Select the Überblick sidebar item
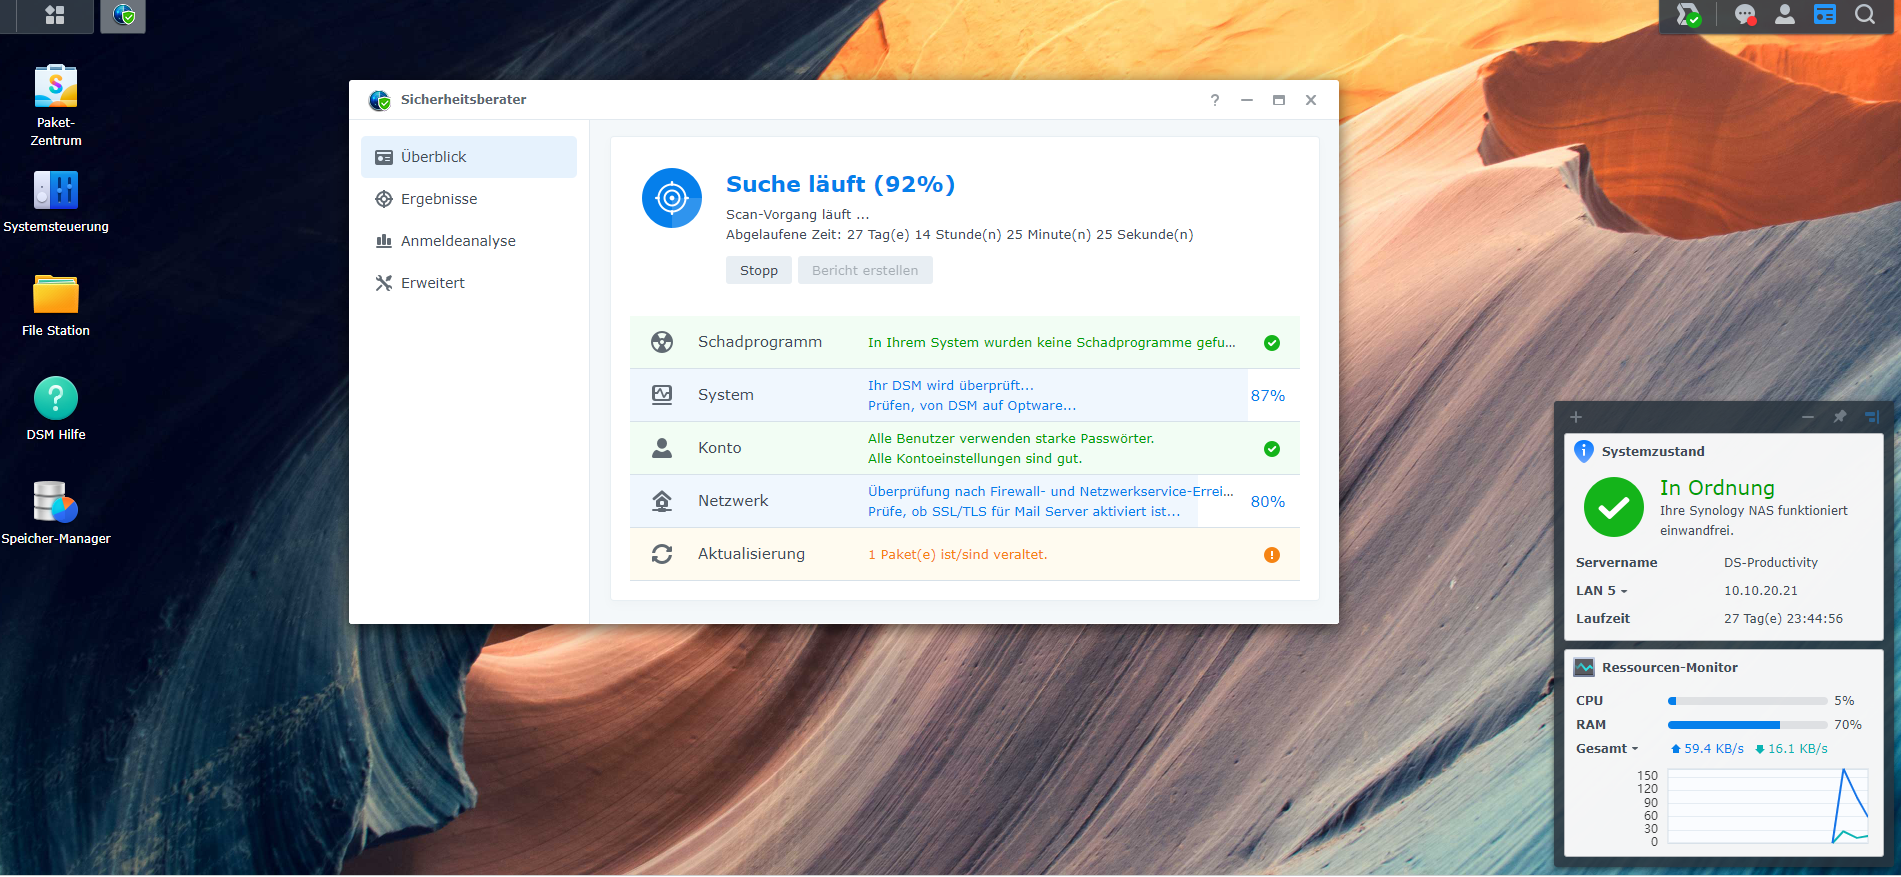1901x877 pixels. pos(469,157)
